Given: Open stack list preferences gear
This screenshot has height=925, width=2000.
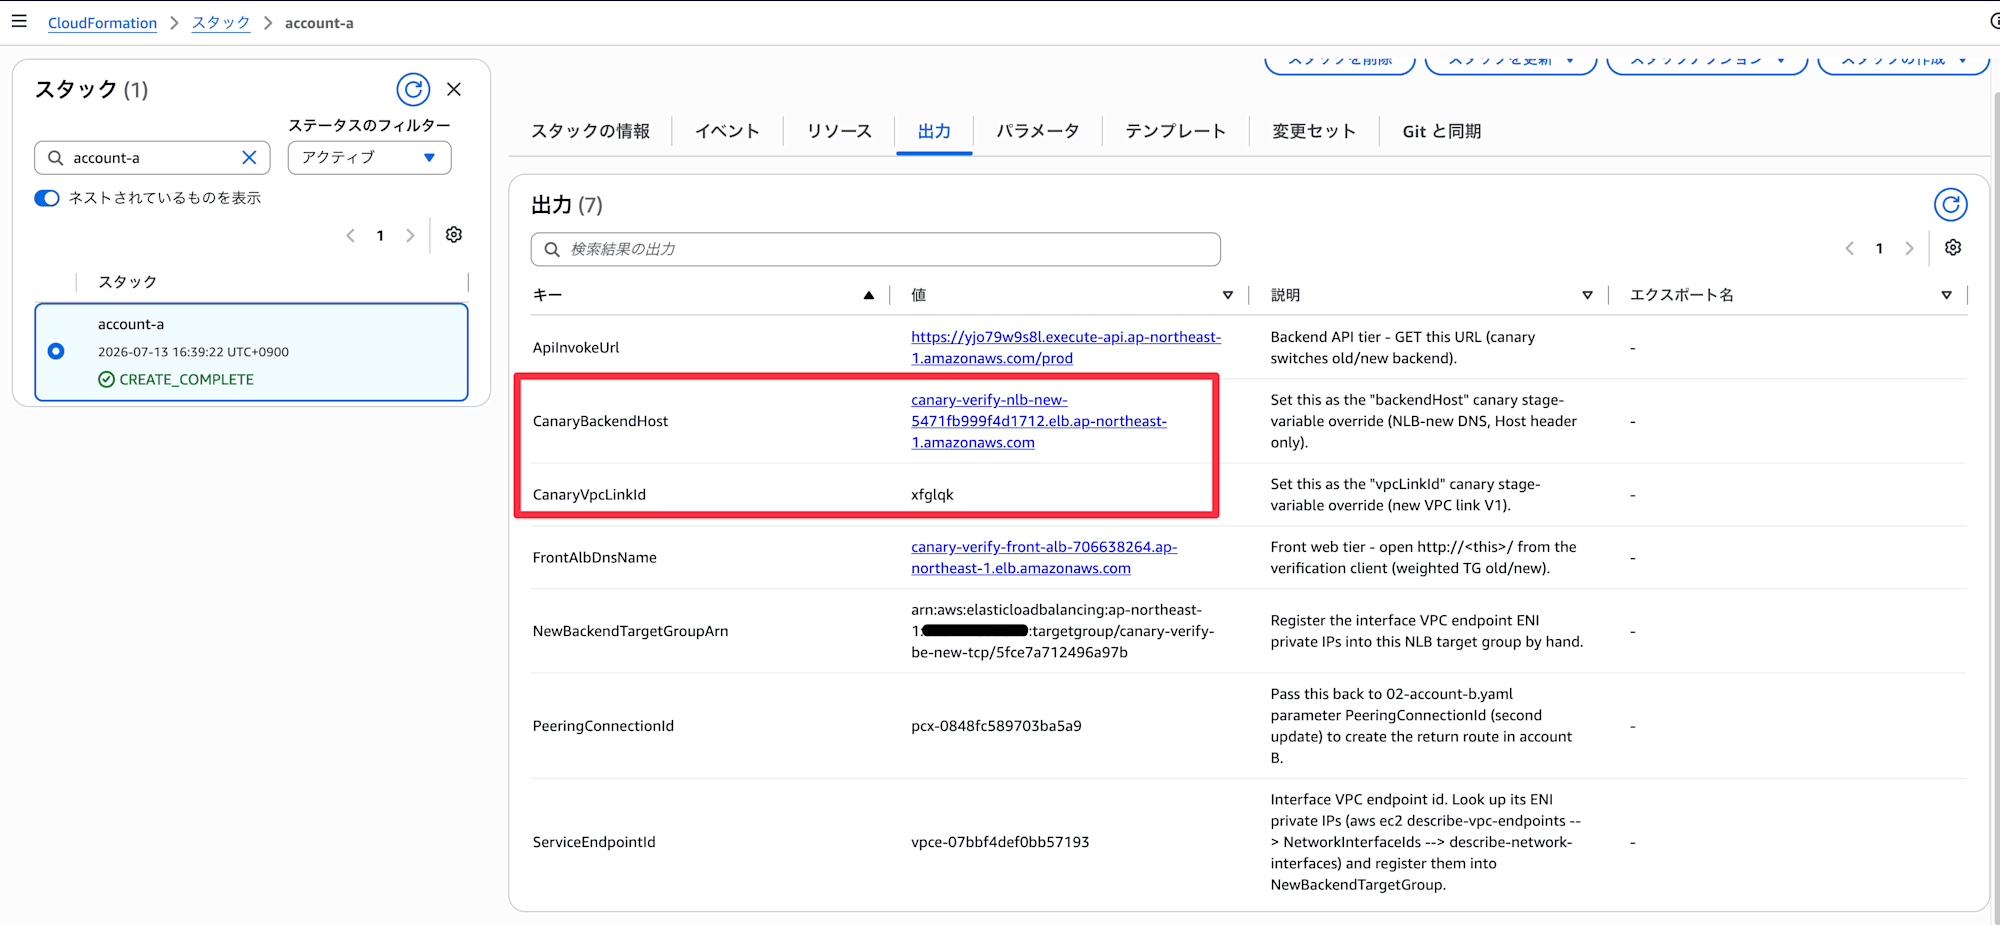Looking at the screenshot, I should 454,234.
